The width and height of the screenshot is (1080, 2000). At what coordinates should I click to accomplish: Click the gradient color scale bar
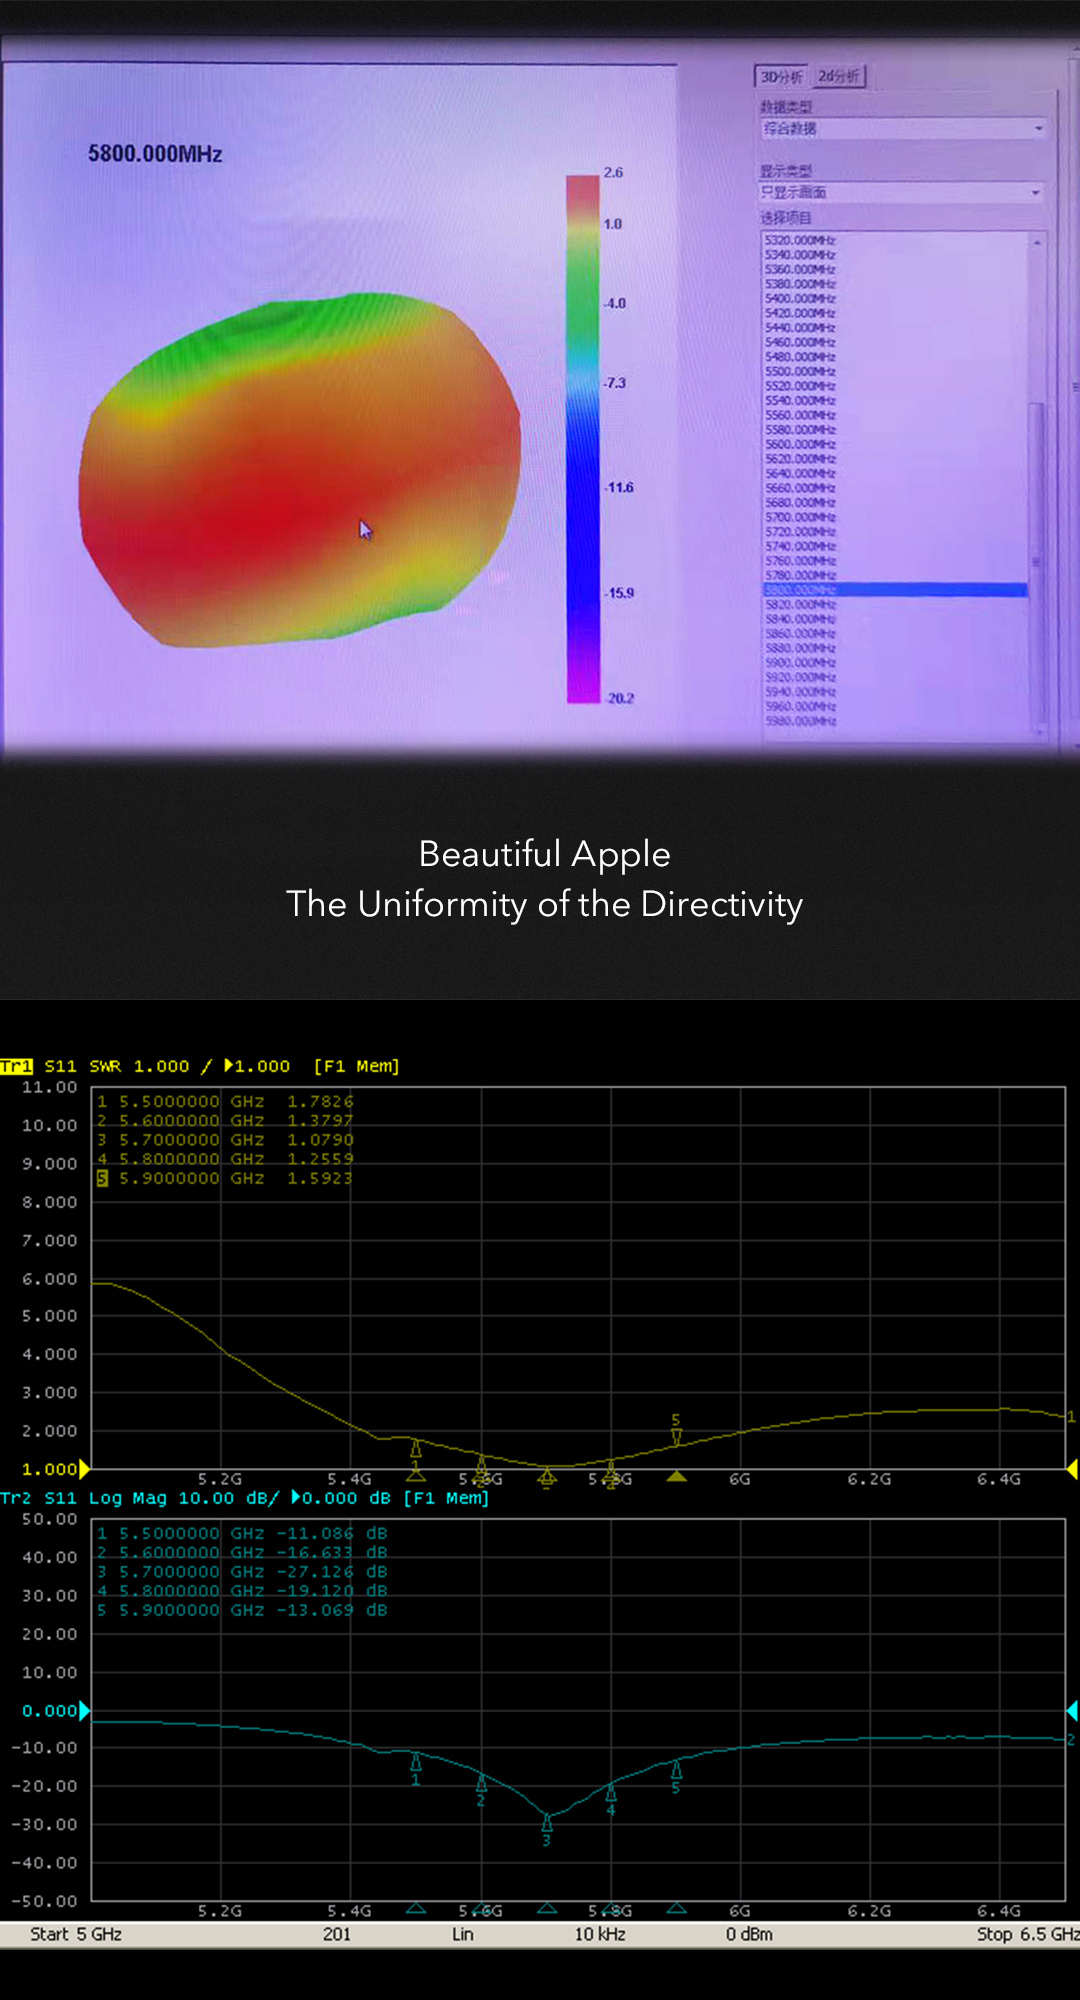tap(582, 437)
